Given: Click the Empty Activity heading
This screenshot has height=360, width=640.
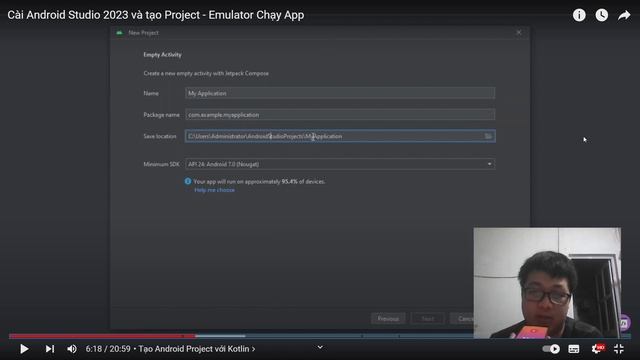Looking at the screenshot, I should coord(162,55).
